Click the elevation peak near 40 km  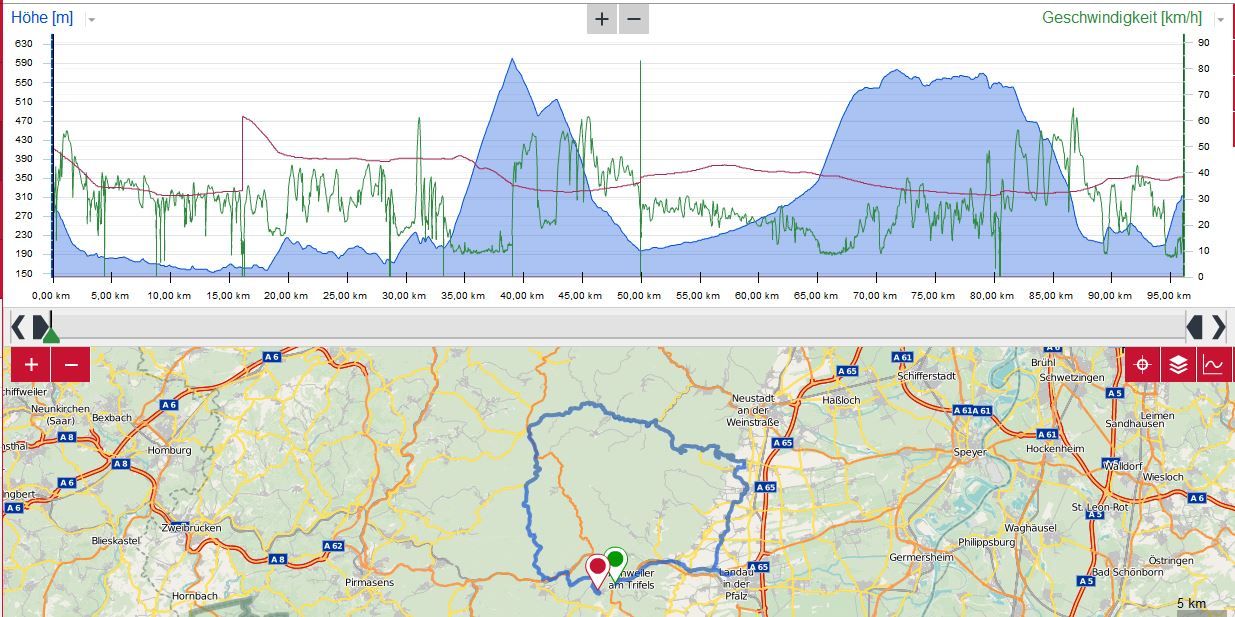click(512, 60)
